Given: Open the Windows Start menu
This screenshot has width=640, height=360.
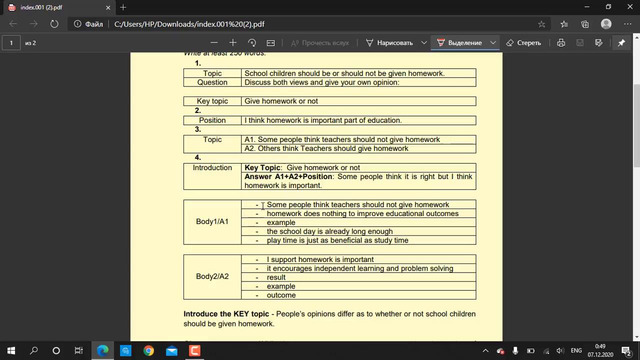Looking at the screenshot, I should click(x=11, y=351).
